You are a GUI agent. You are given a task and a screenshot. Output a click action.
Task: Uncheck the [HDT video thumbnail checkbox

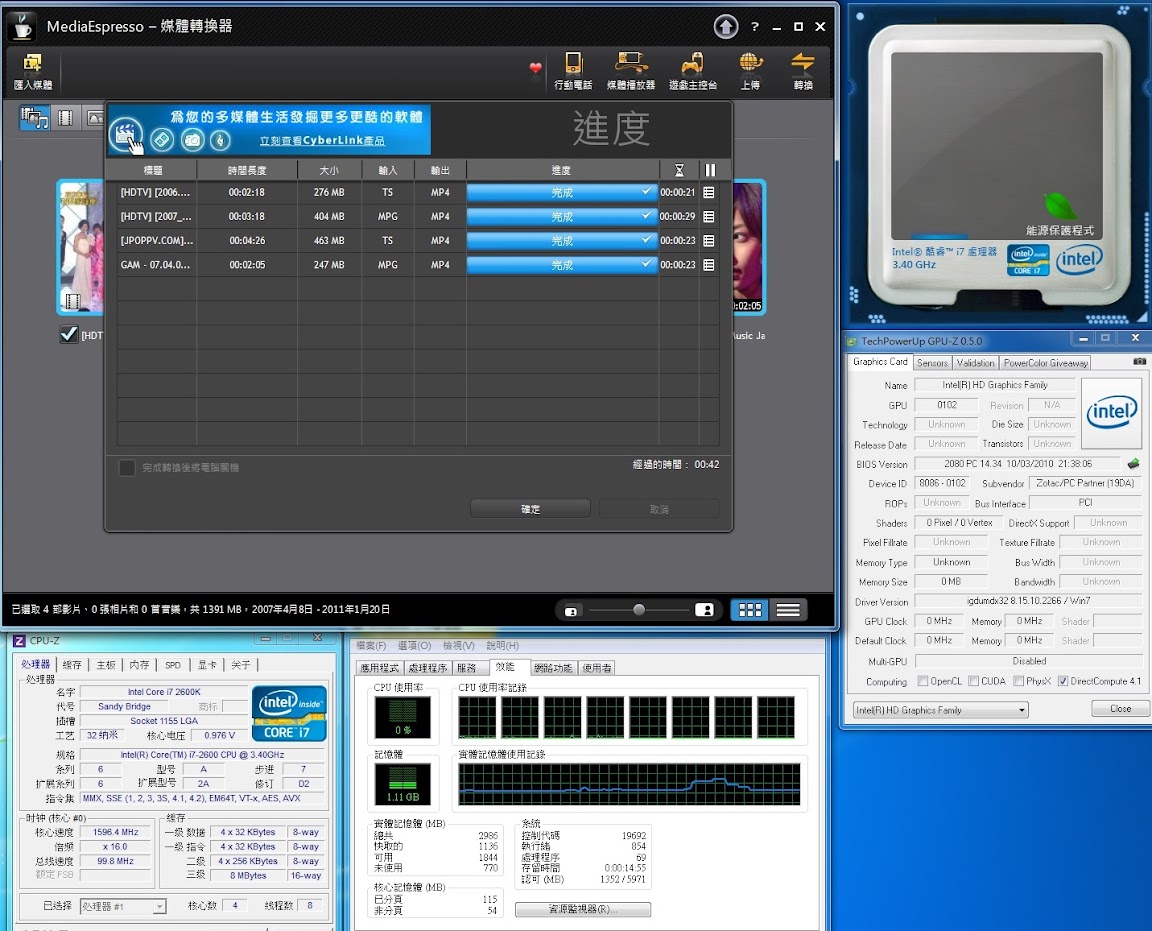pyautogui.click(x=69, y=335)
